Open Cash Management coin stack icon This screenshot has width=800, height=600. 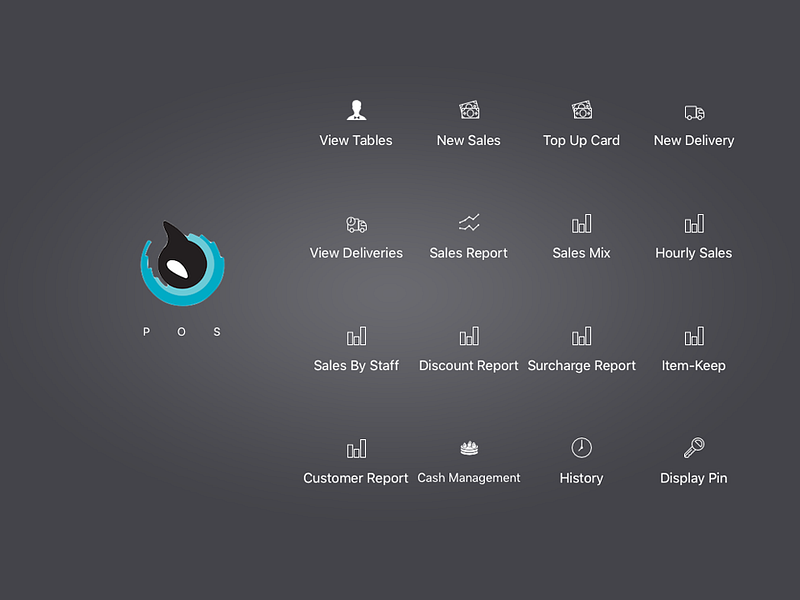(x=469, y=448)
